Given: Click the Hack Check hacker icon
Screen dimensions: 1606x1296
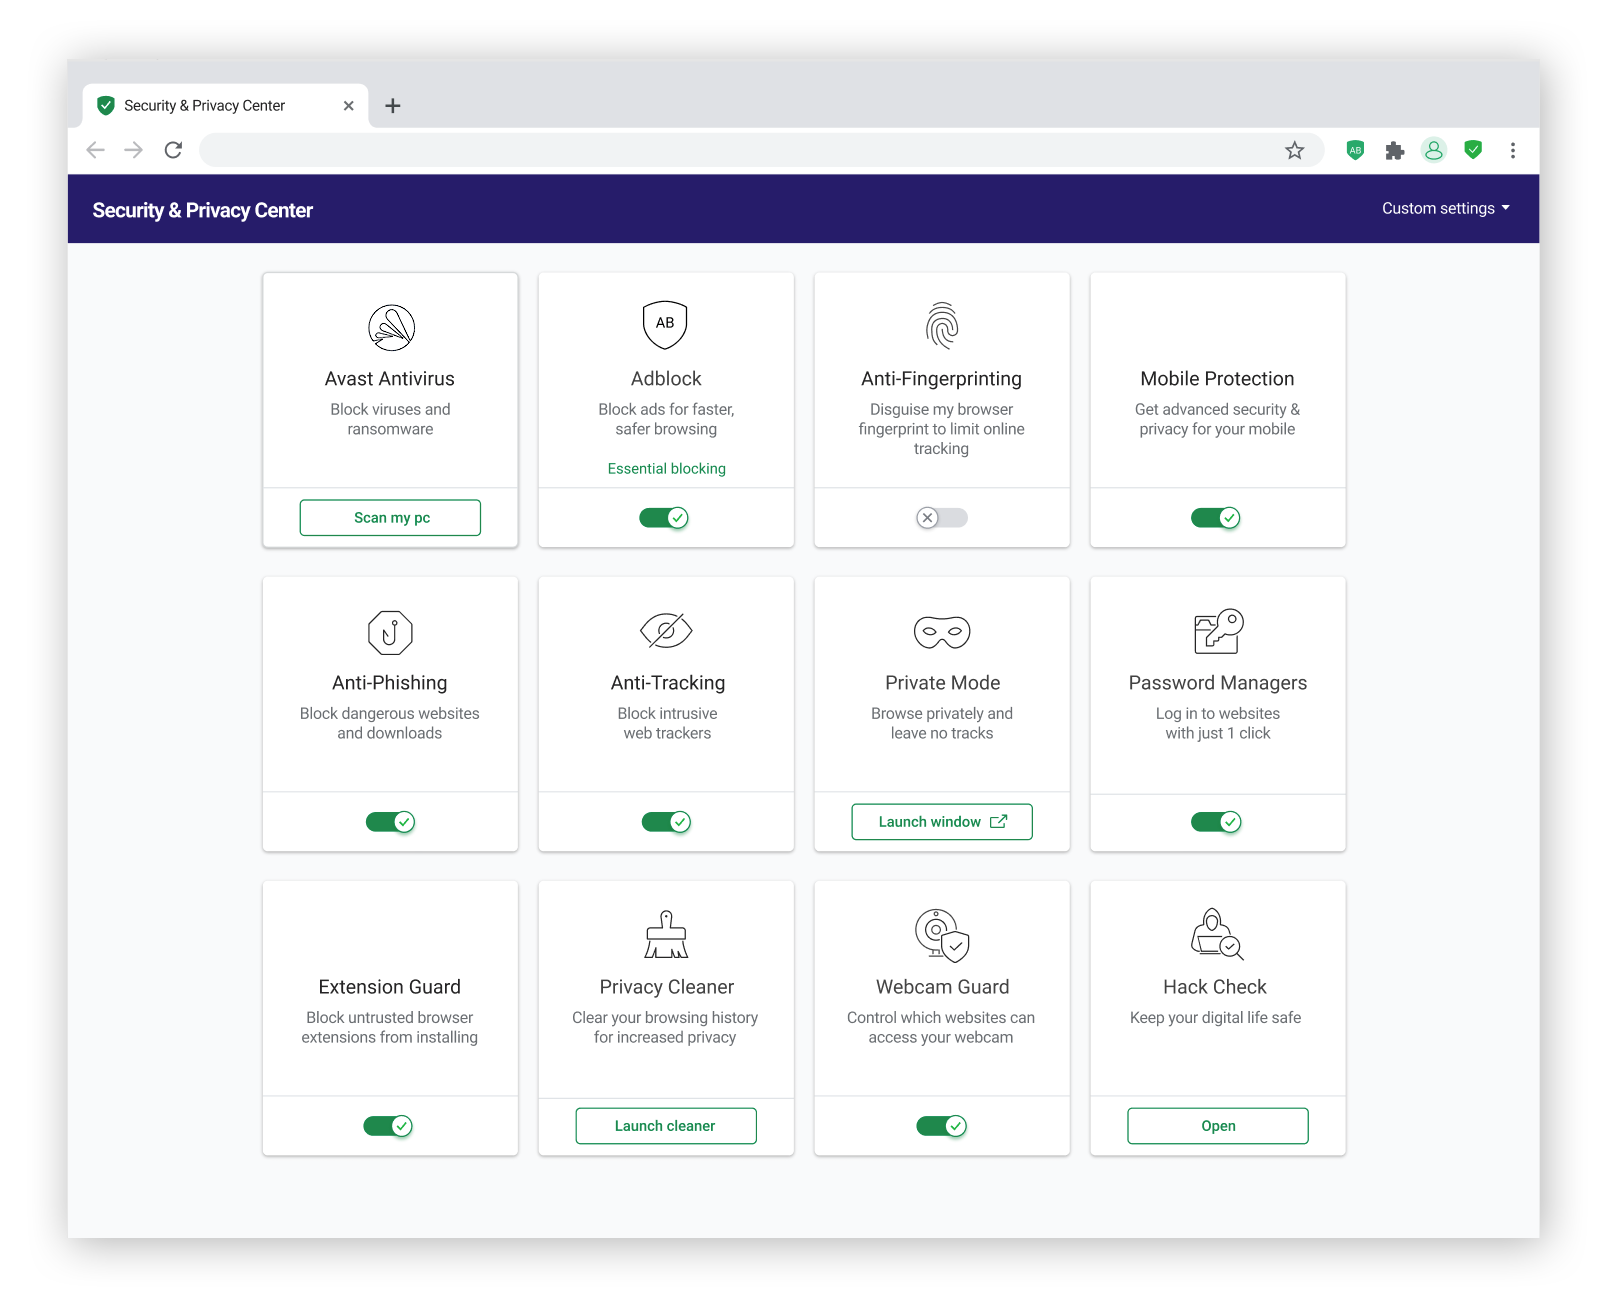Looking at the screenshot, I should tap(1217, 934).
